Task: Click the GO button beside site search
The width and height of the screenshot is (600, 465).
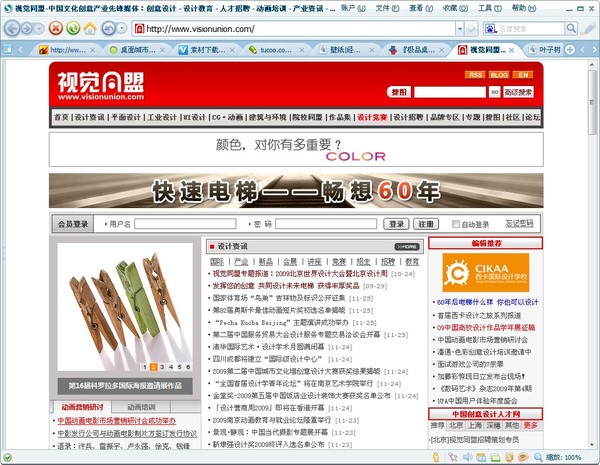Action: click(494, 92)
